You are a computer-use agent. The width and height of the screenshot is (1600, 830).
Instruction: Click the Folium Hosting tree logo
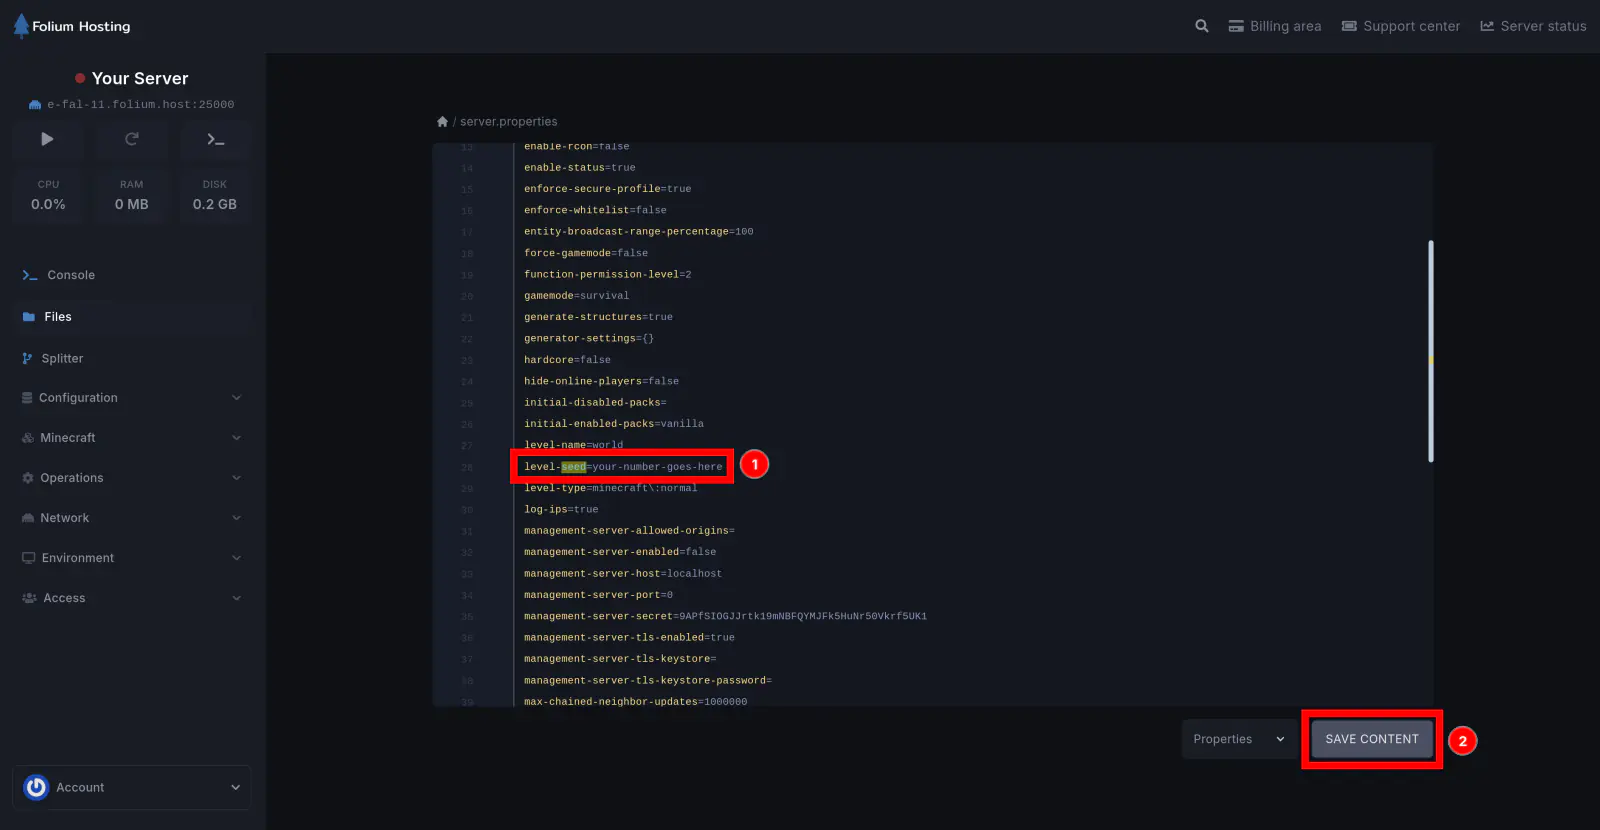click(x=21, y=26)
